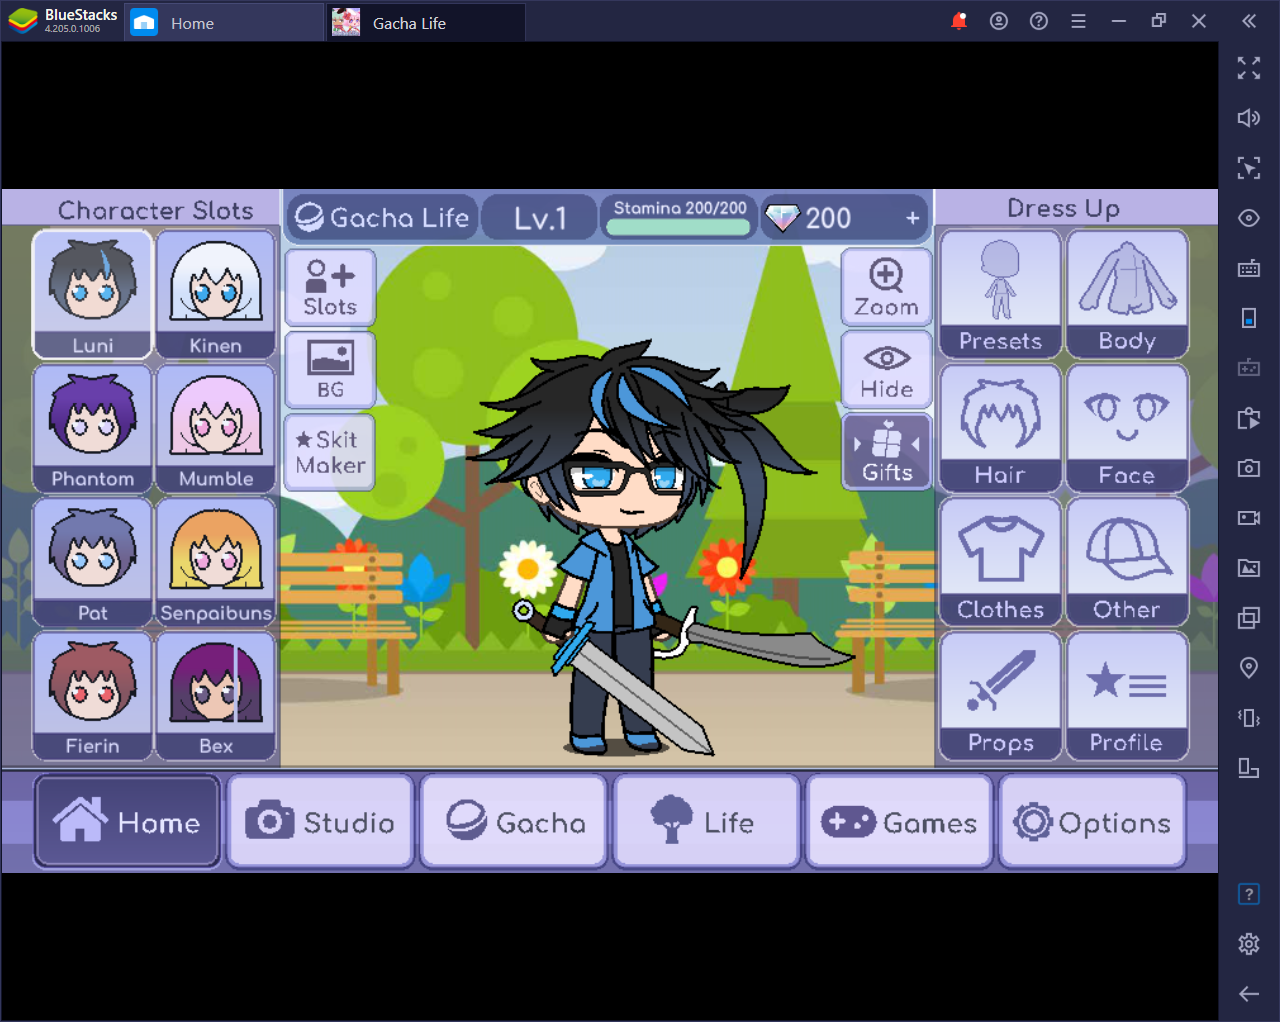Shake the device from the sidebar
1280x1022 pixels.
click(1249, 718)
